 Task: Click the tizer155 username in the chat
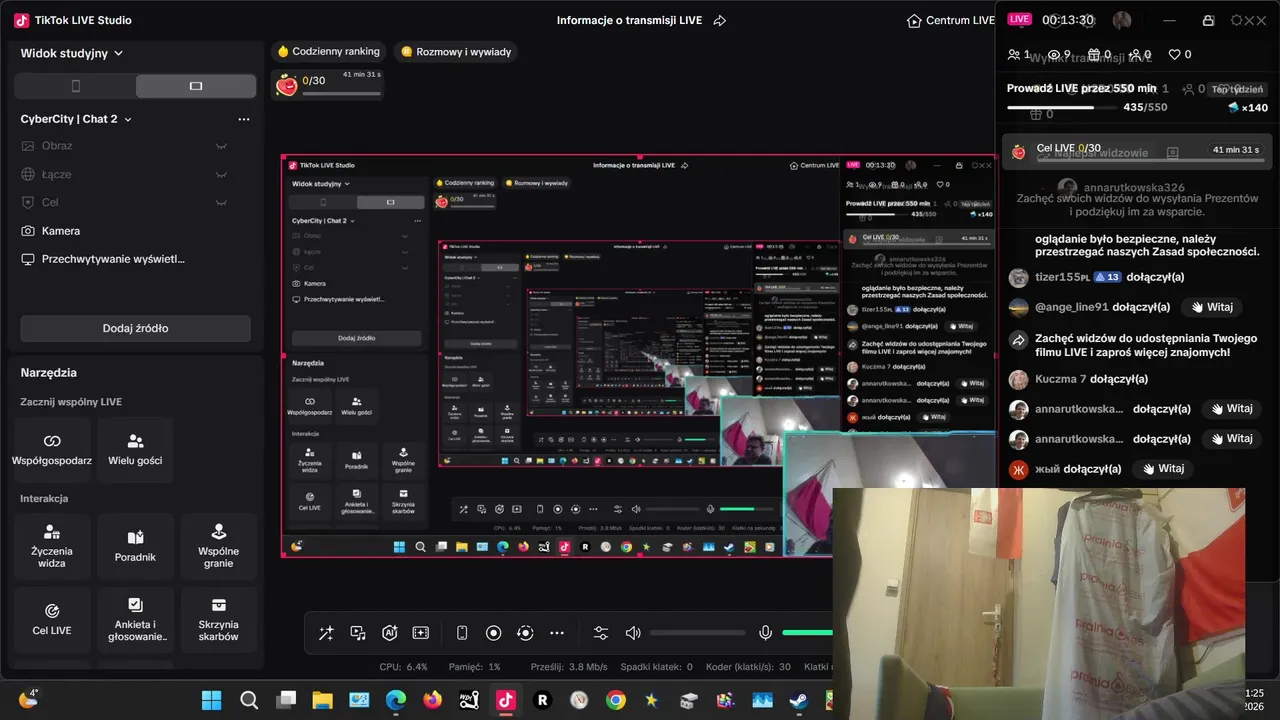click(1062, 277)
